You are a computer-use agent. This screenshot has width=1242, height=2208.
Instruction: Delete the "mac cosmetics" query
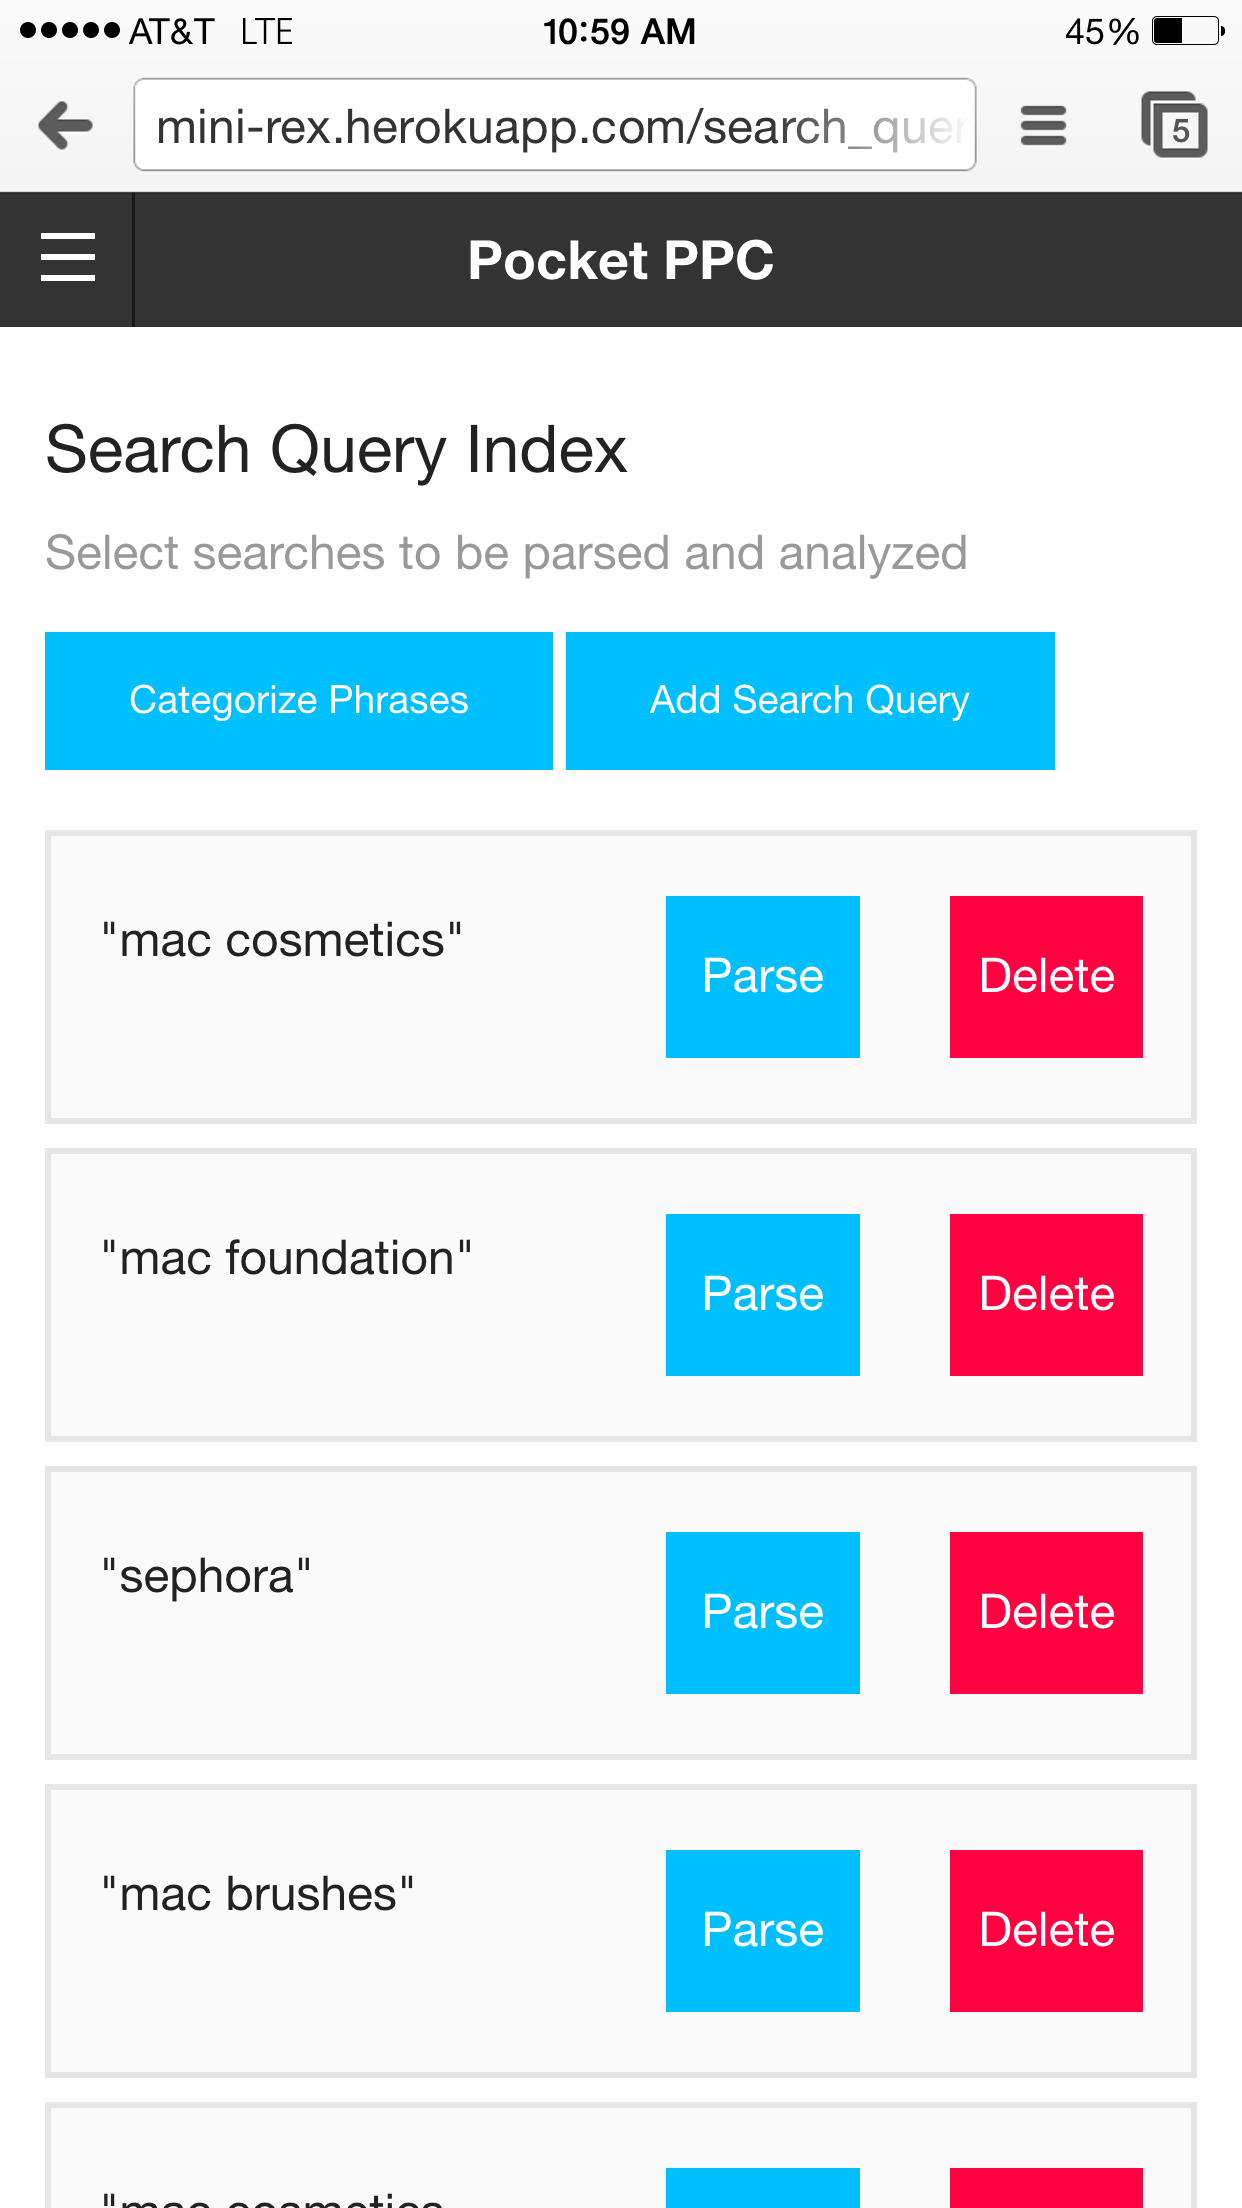pyautogui.click(x=1046, y=976)
